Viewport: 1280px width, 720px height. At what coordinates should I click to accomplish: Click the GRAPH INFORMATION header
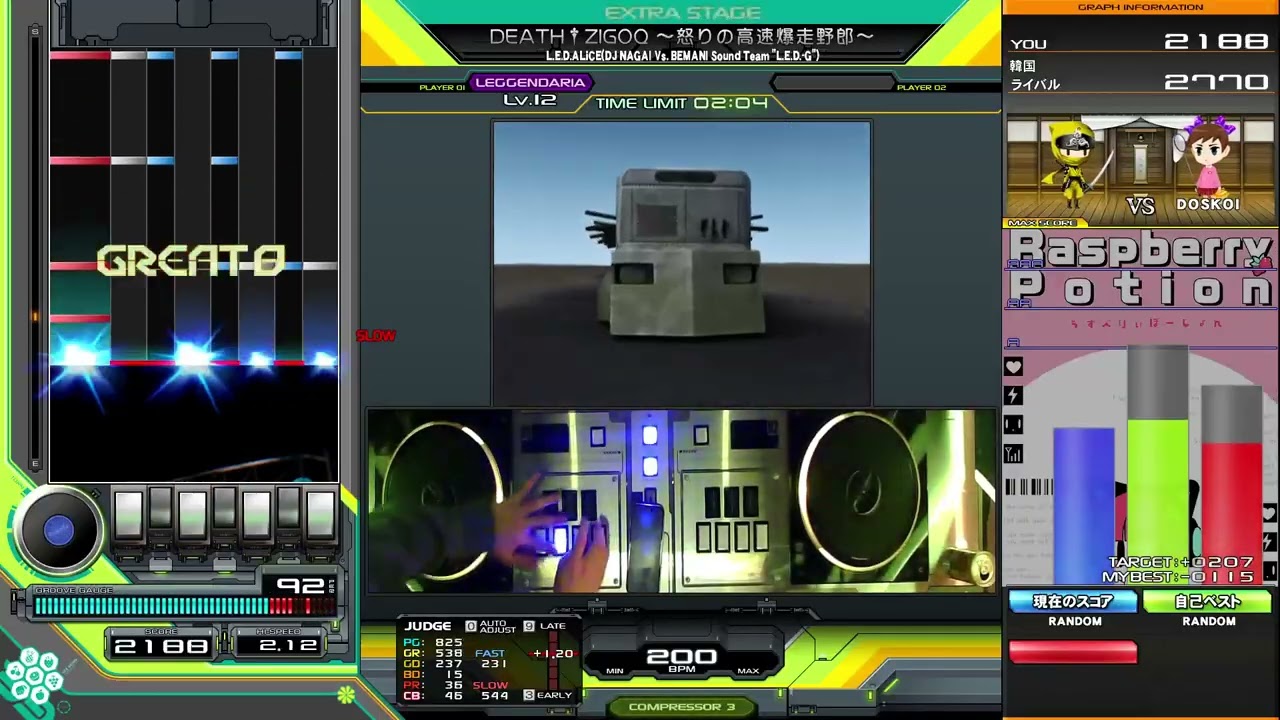click(x=1140, y=7)
